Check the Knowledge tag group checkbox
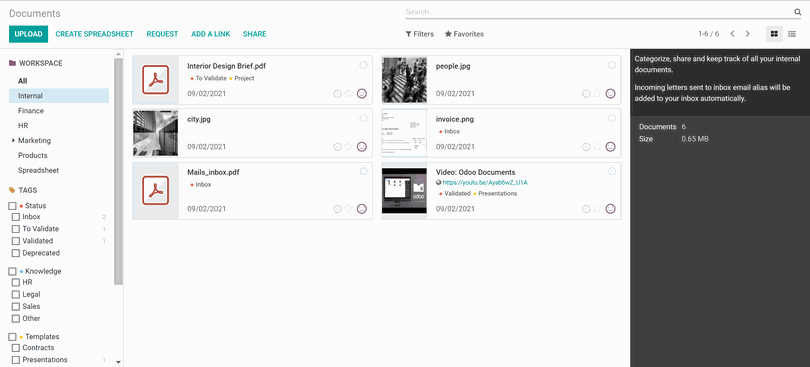Image resolution: width=810 pixels, height=367 pixels. [x=12, y=271]
